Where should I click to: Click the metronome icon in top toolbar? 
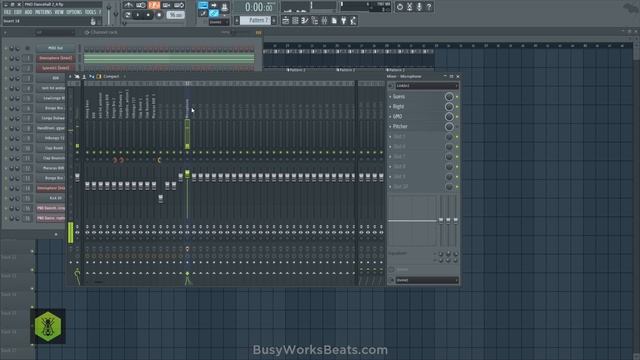(129, 5)
